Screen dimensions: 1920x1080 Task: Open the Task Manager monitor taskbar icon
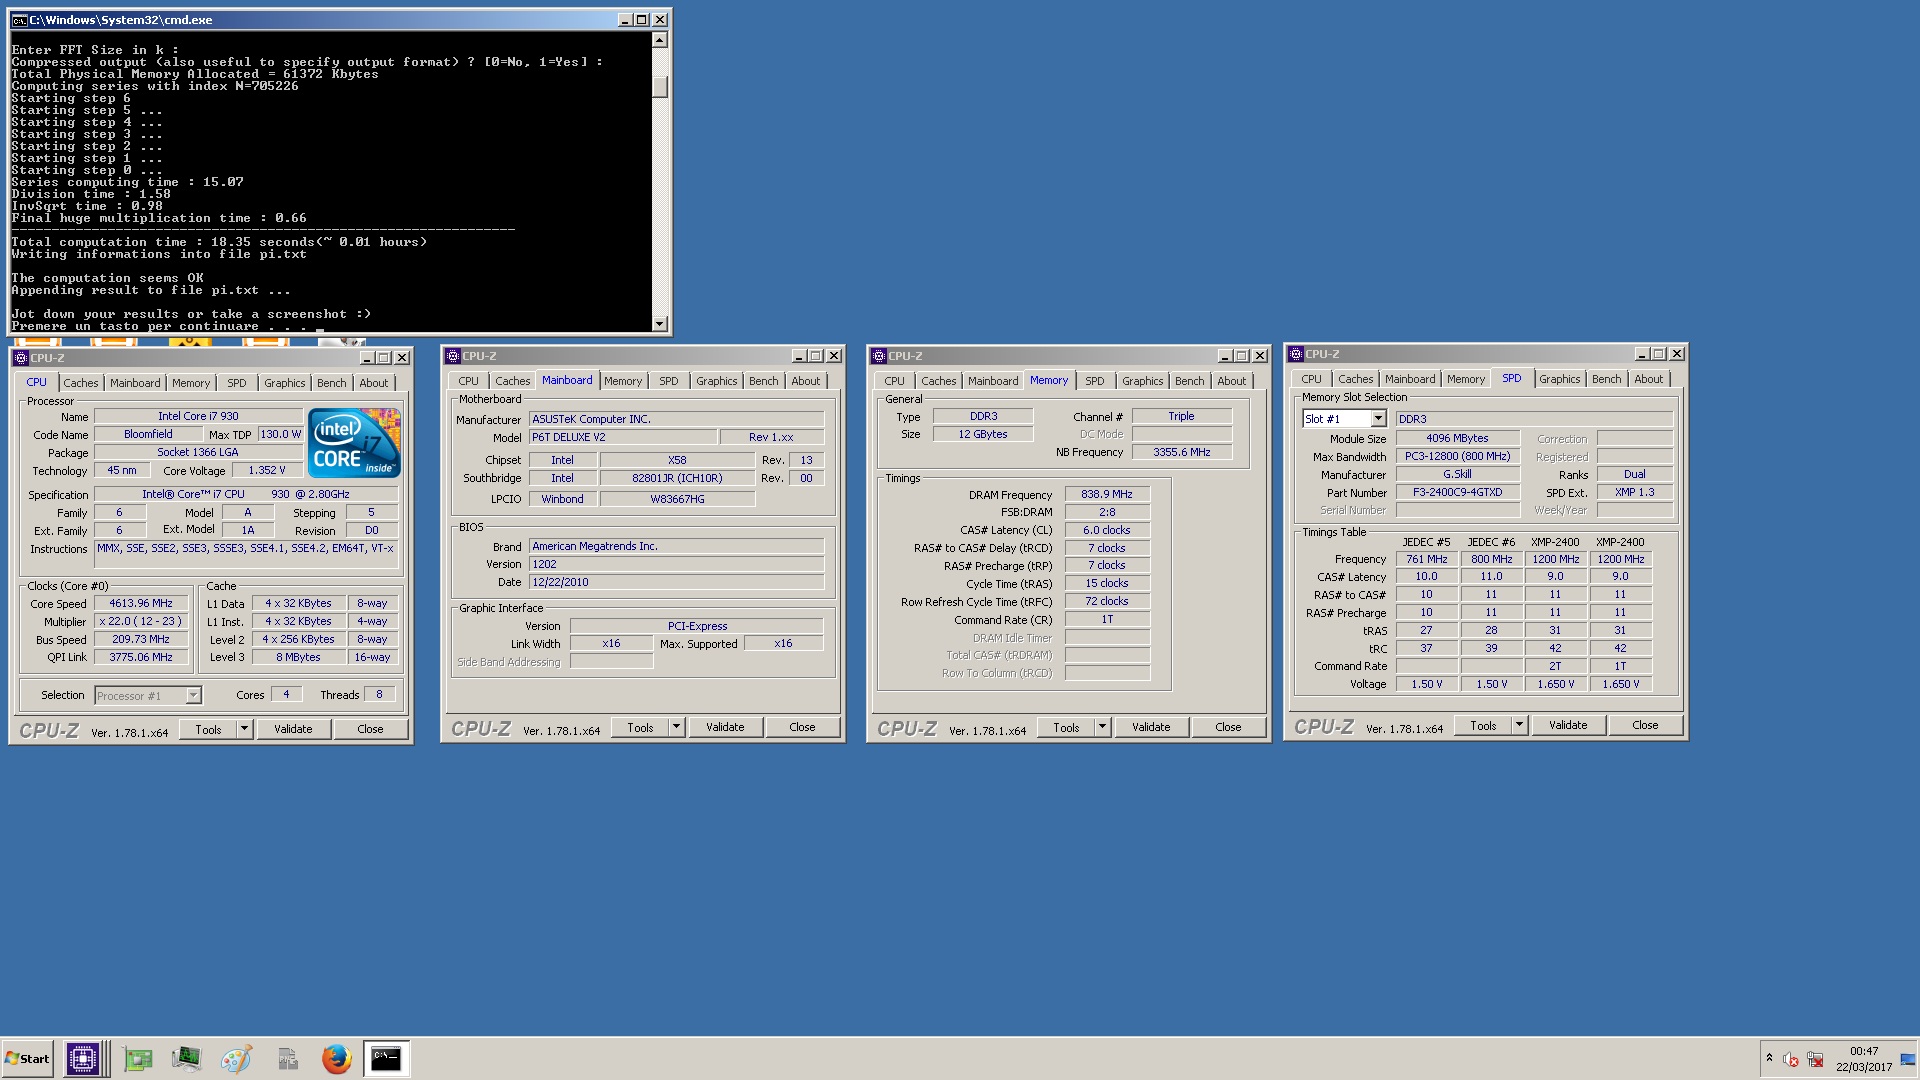186,1059
